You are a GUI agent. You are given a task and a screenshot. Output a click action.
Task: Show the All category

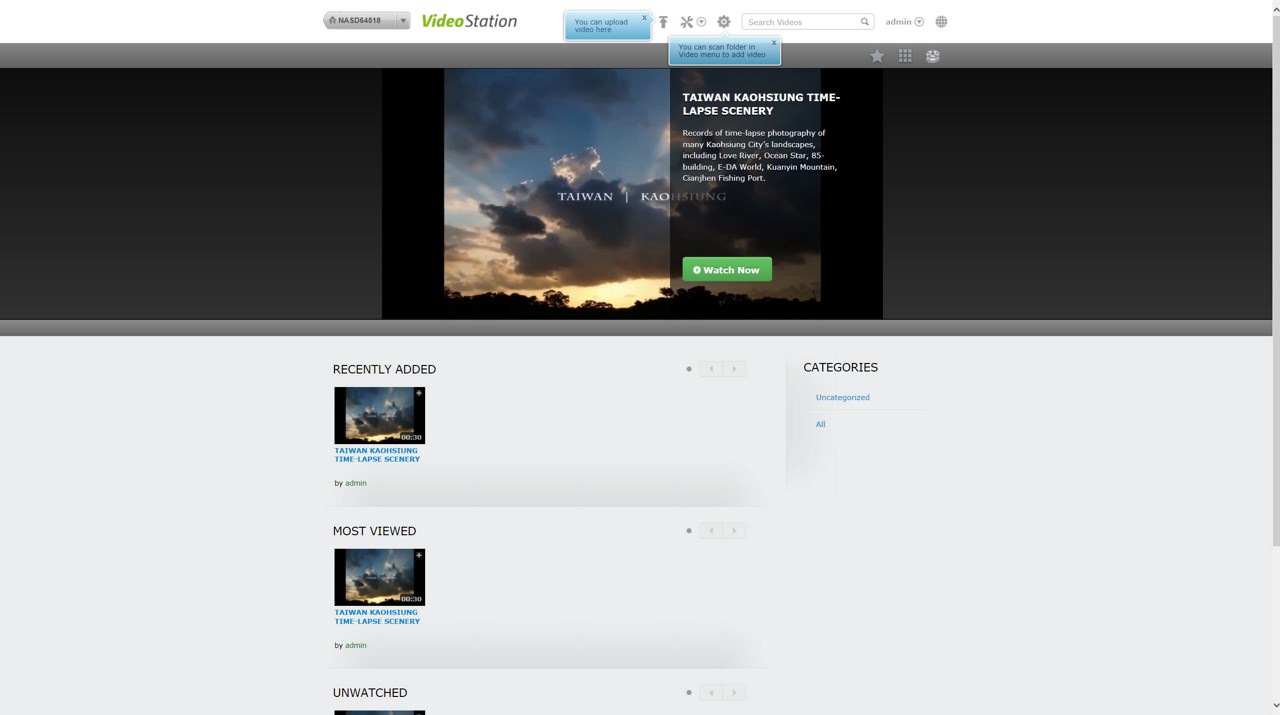click(x=821, y=424)
